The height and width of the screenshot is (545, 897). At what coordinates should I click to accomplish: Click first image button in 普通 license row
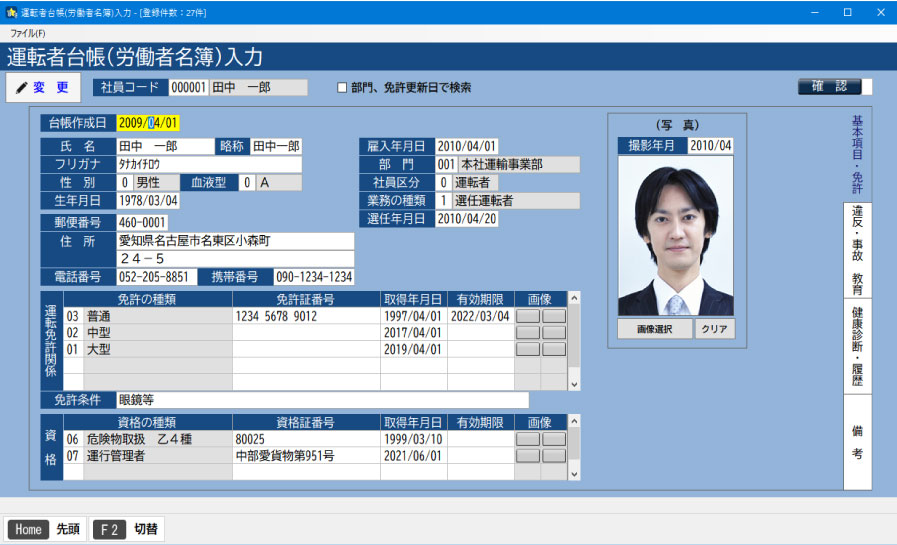pos(528,316)
